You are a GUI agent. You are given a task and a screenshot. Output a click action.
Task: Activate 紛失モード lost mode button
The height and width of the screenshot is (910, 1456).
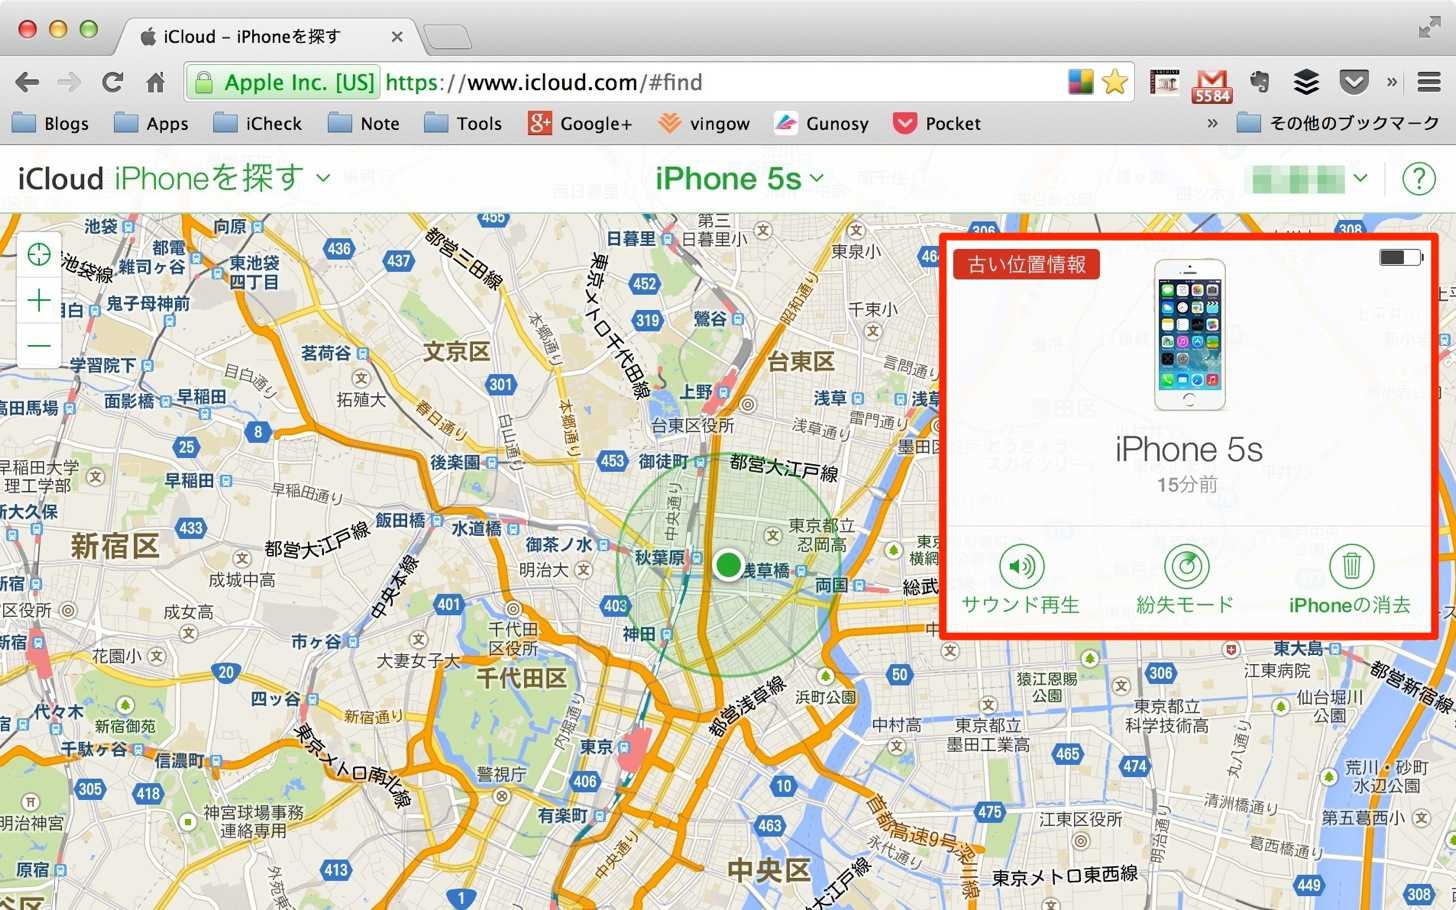pos(1186,580)
